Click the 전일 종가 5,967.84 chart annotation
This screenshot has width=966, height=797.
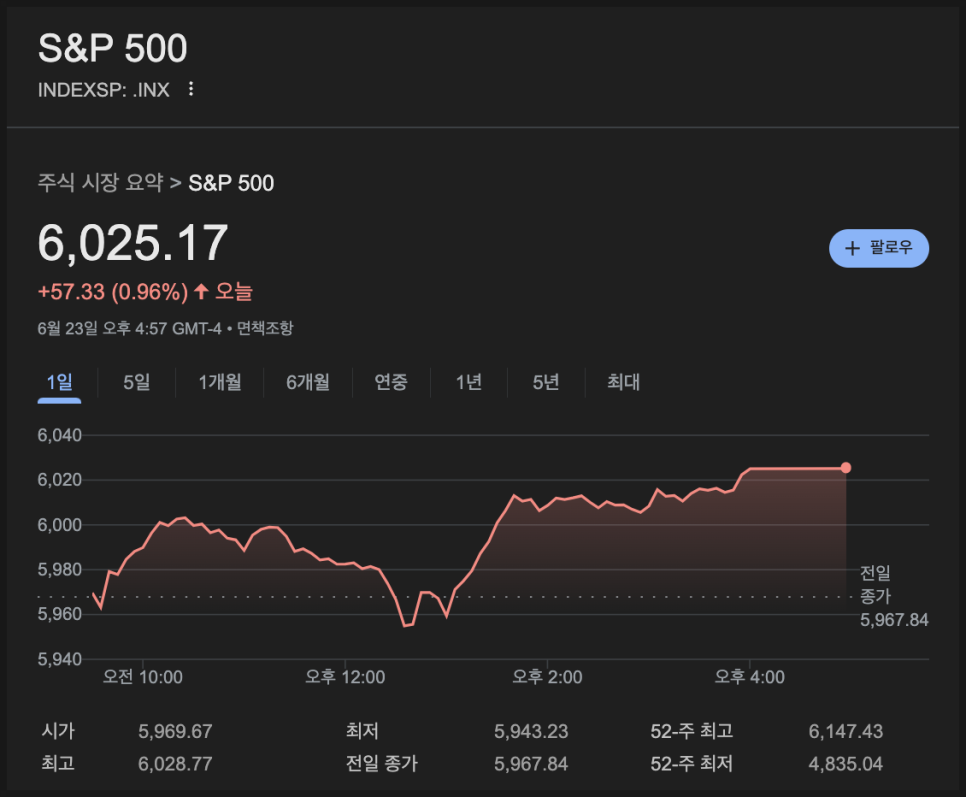click(894, 596)
